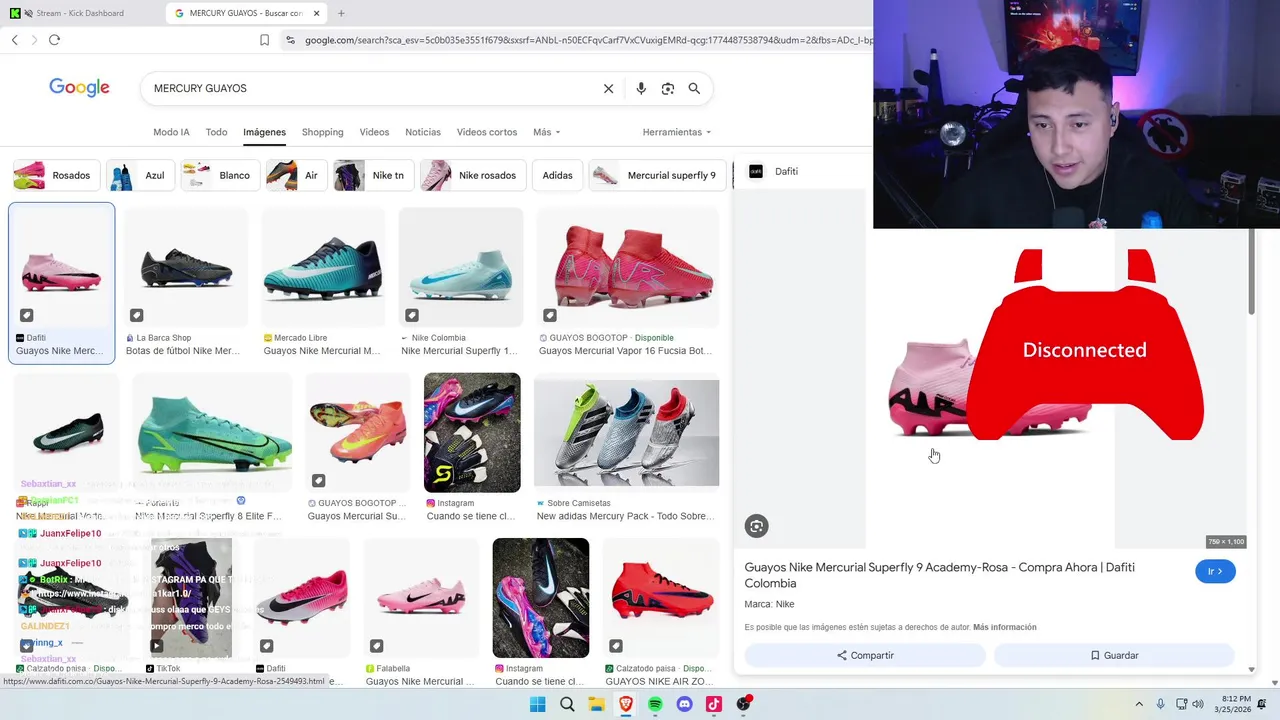This screenshot has height=720, width=1280.
Task: View site information icon in address bar
Action: tap(290, 40)
